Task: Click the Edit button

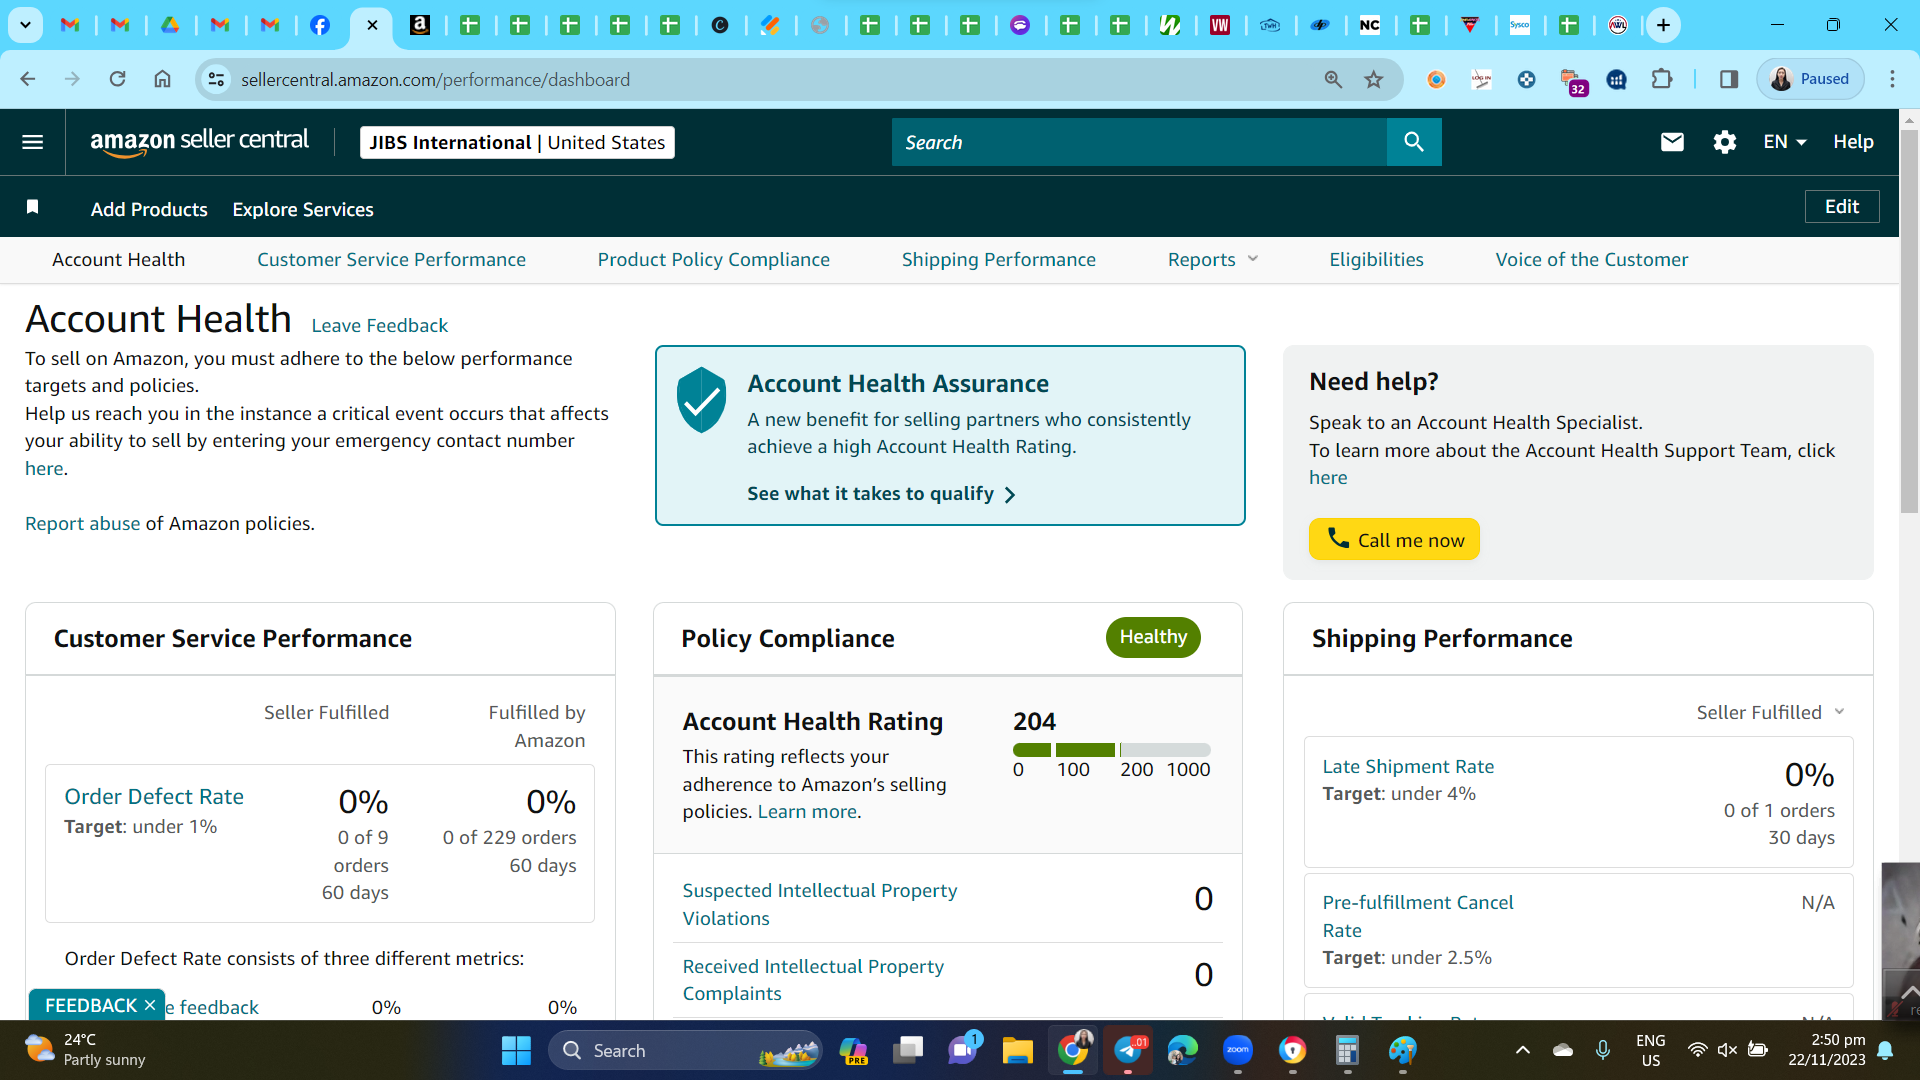Action: pyautogui.click(x=1842, y=206)
